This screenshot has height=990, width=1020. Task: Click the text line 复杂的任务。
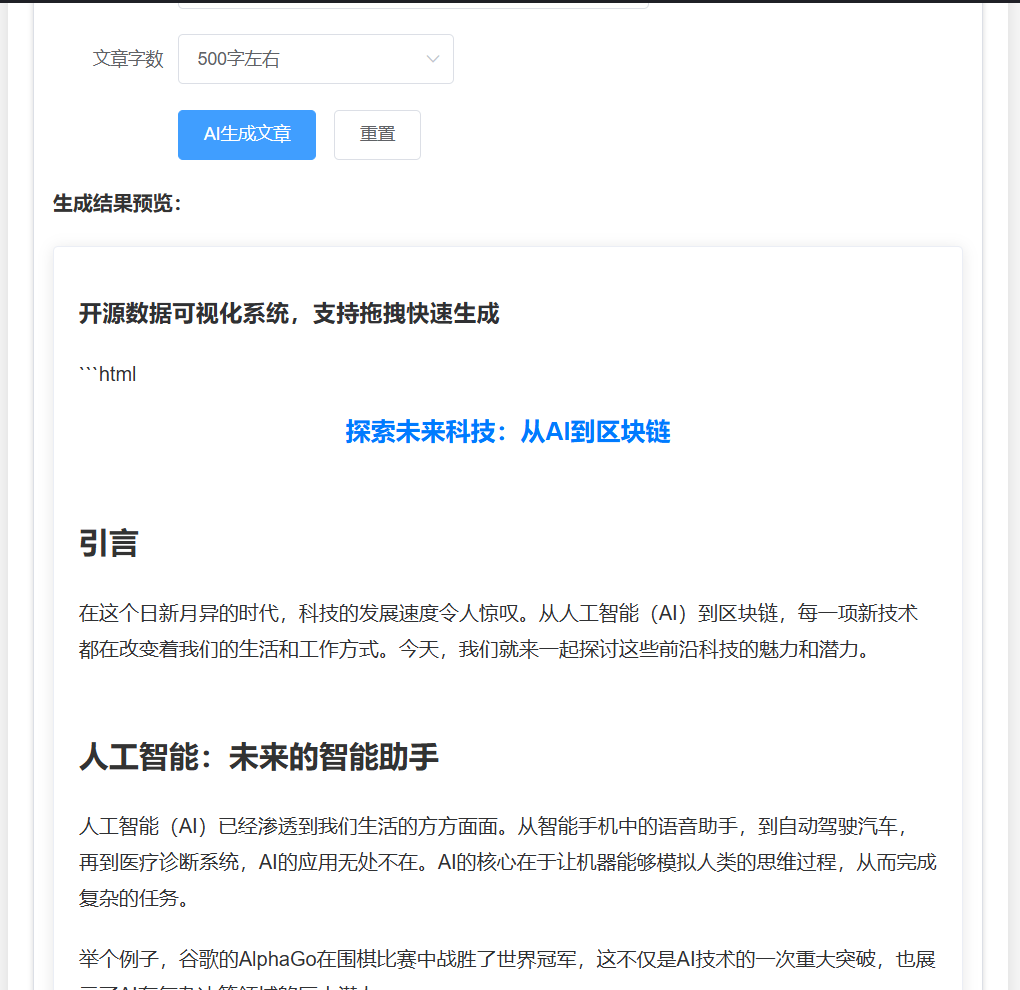[134, 898]
